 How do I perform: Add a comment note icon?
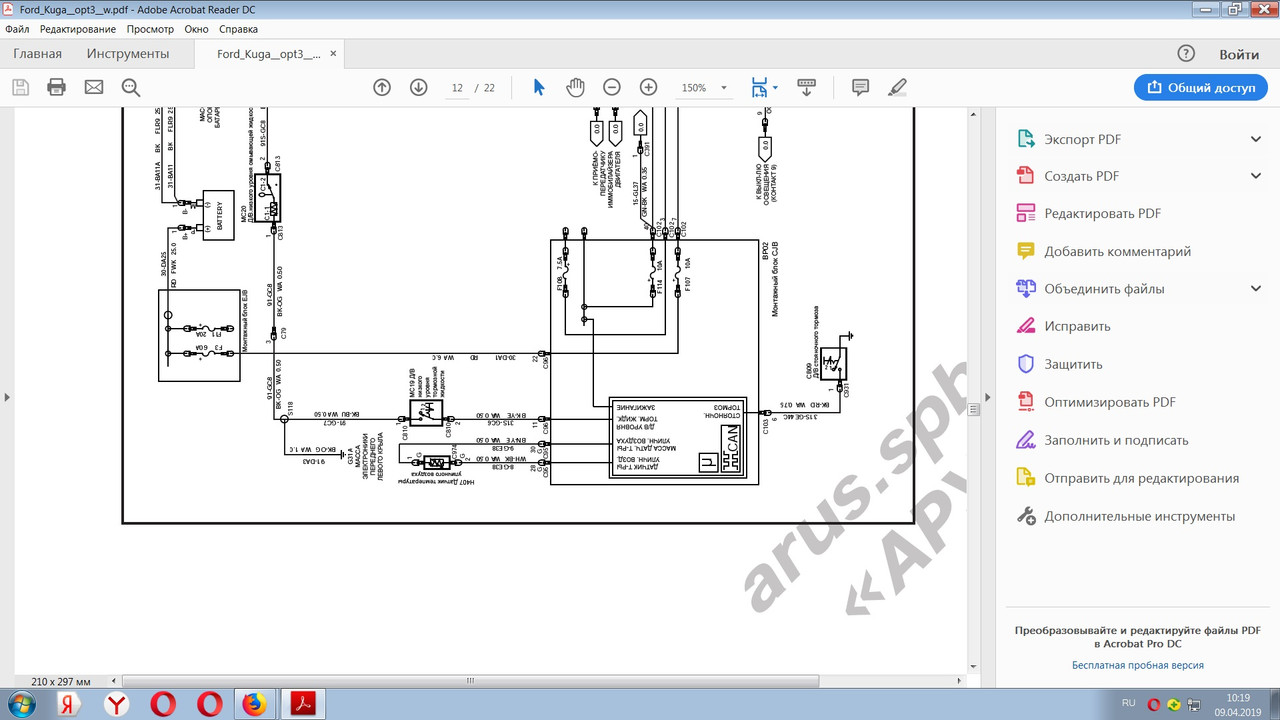click(860, 87)
